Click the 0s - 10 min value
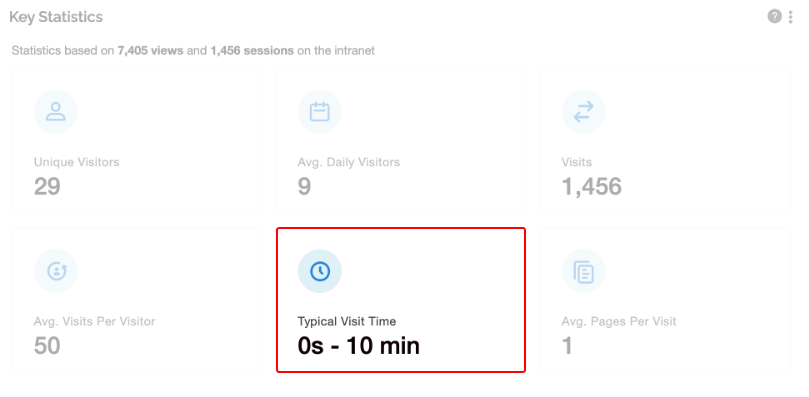The height and width of the screenshot is (397, 809). pyautogui.click(x=359, y=346)
